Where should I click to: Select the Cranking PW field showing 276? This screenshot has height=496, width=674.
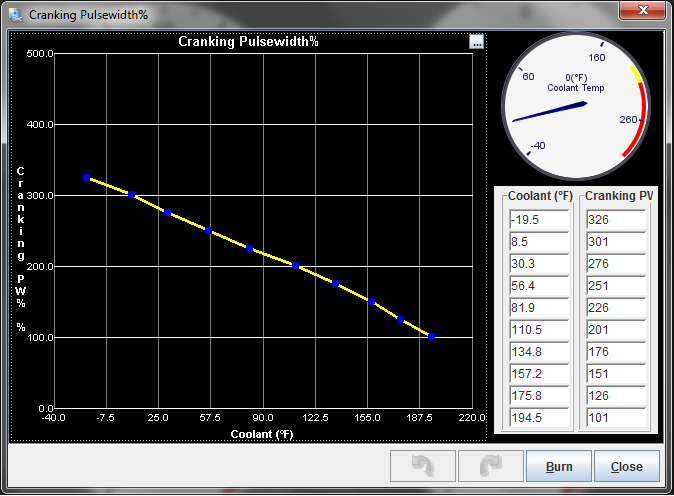[x=616, y=263]
